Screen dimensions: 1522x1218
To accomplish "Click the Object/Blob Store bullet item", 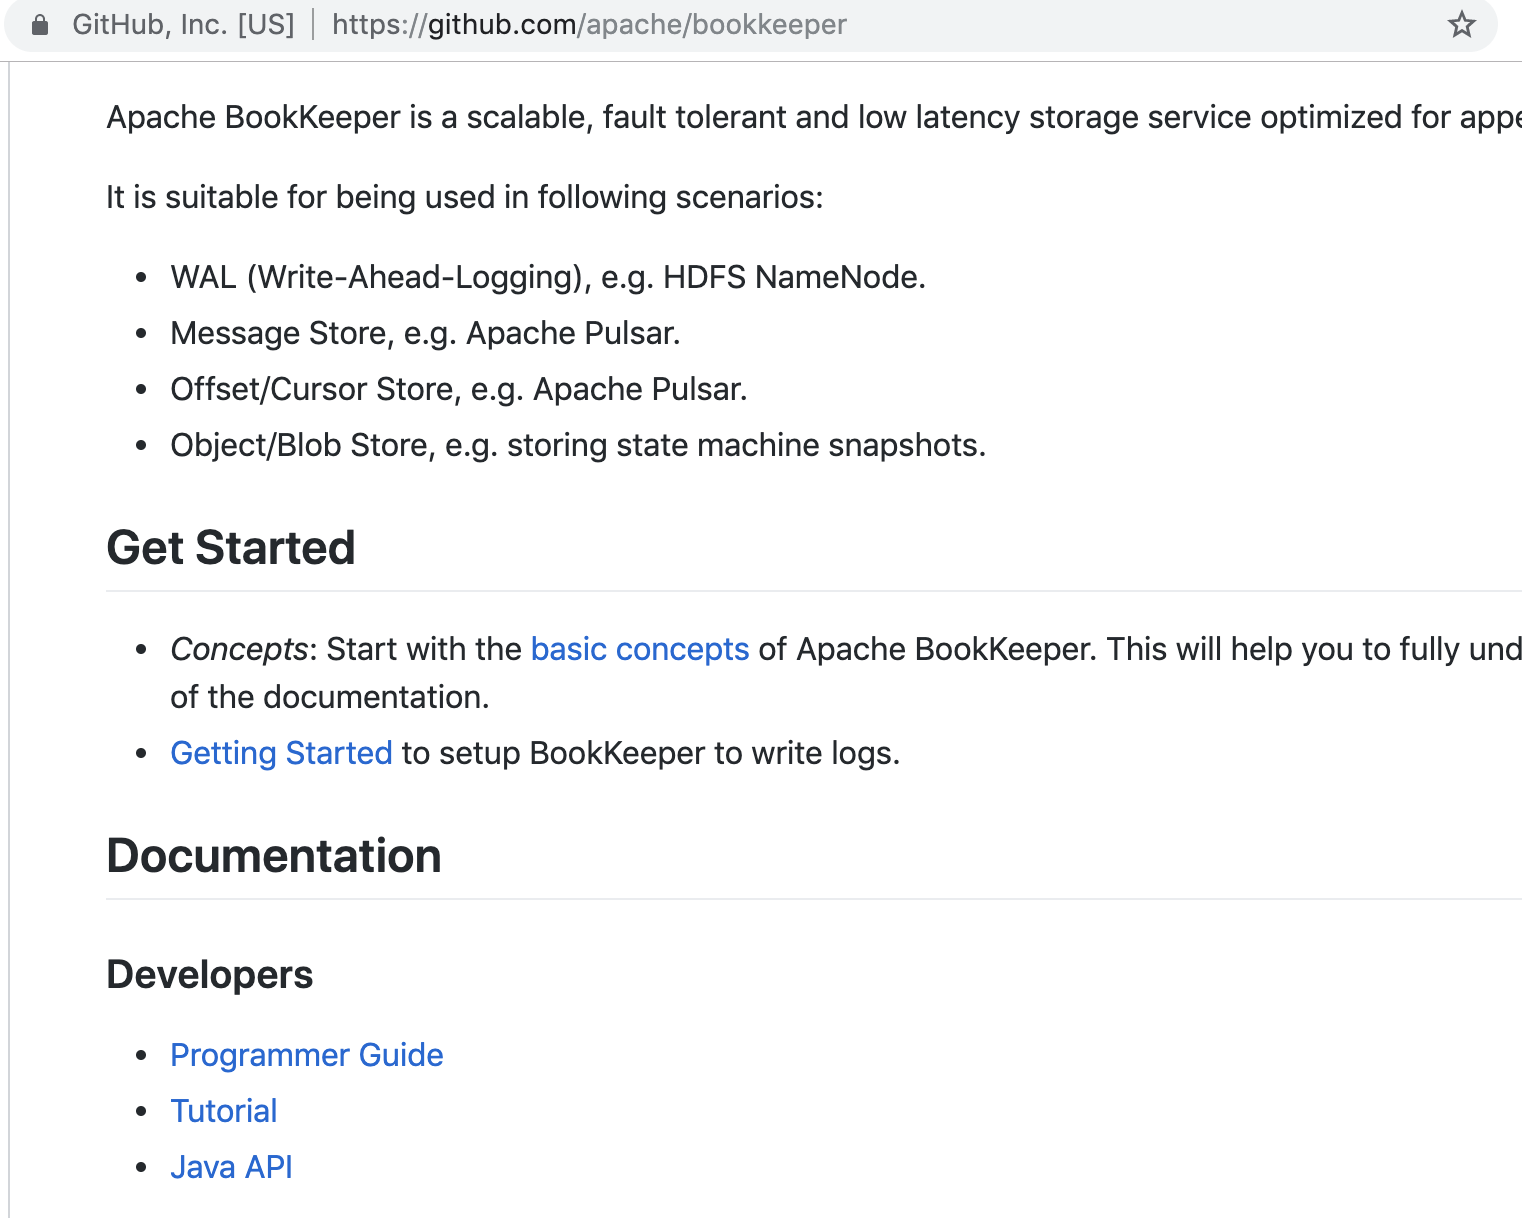I will tap(578, 445).
